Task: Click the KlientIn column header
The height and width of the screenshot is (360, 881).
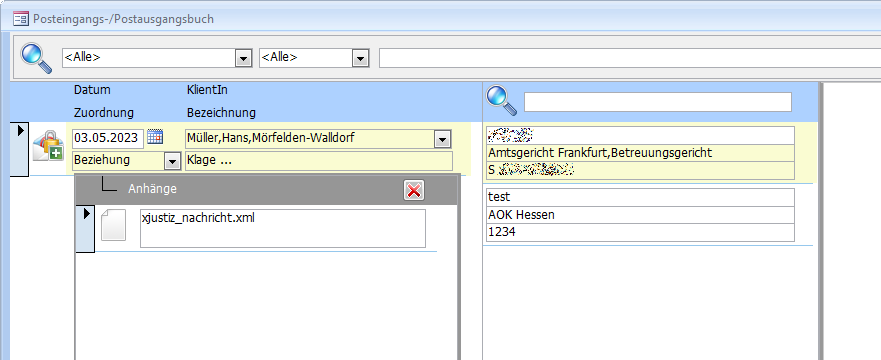Action: coord(207,90)
